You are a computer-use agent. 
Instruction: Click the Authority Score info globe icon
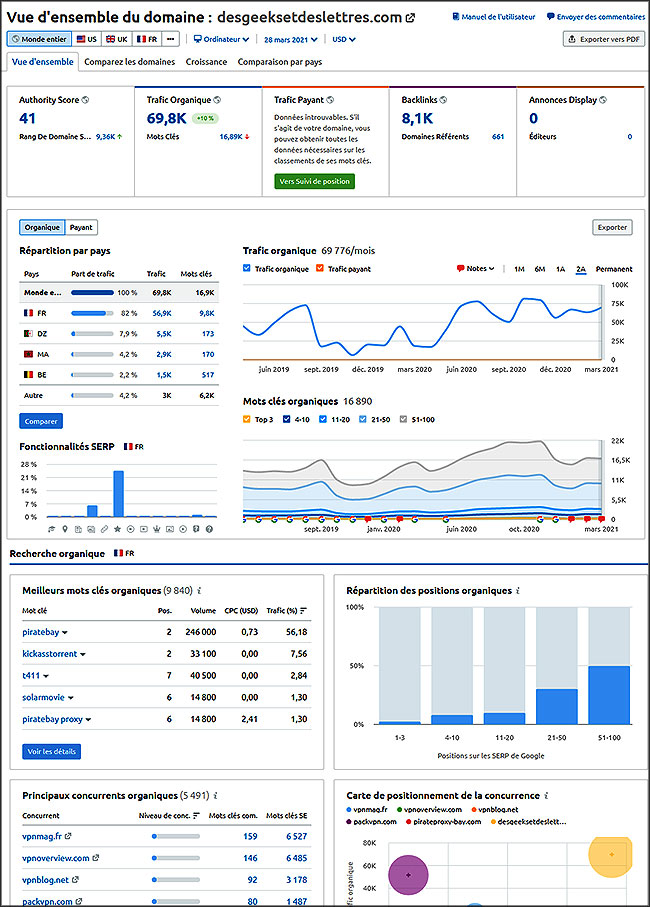pyautogui.click(x=86, y=100)
